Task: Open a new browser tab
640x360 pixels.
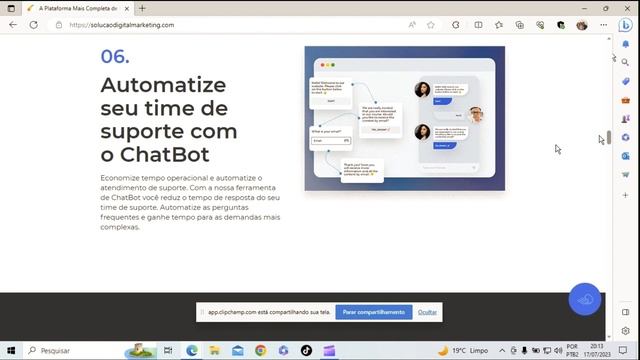Action: click(142, 8)
